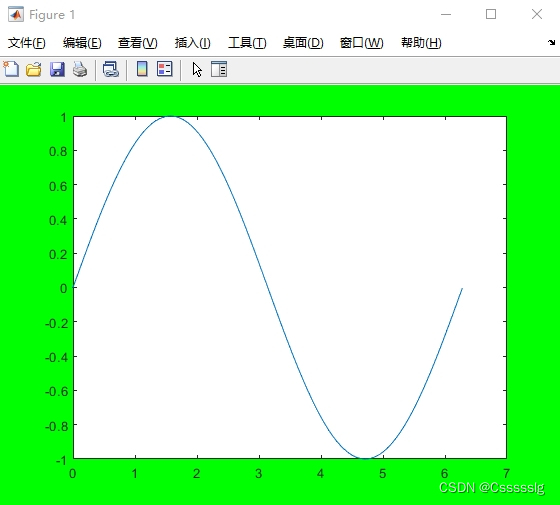Click the dock figure arrow in menu bar
The image size is (560, 505).
(x=551, y=42)
